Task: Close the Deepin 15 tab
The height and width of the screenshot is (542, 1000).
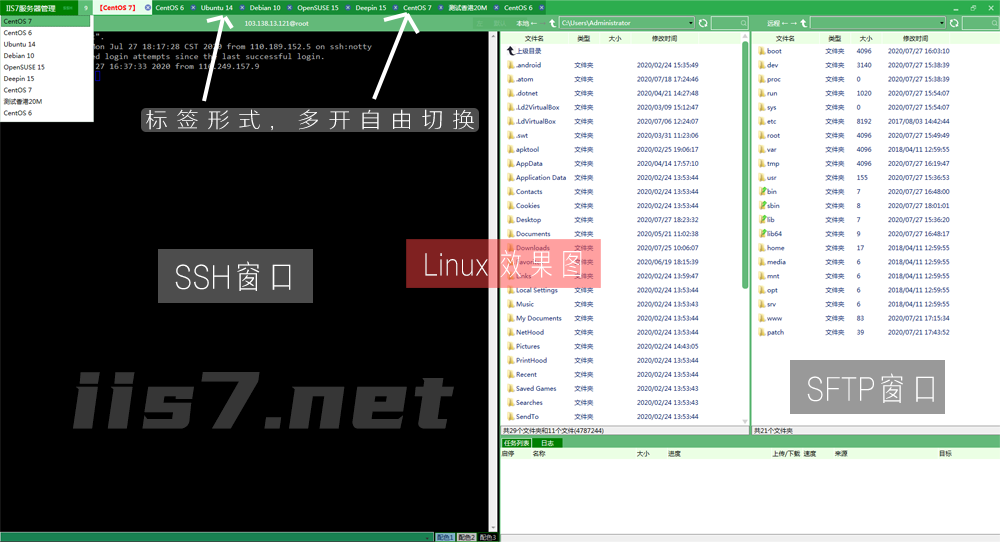Action: pyautogui.click(x=395, y=8)
